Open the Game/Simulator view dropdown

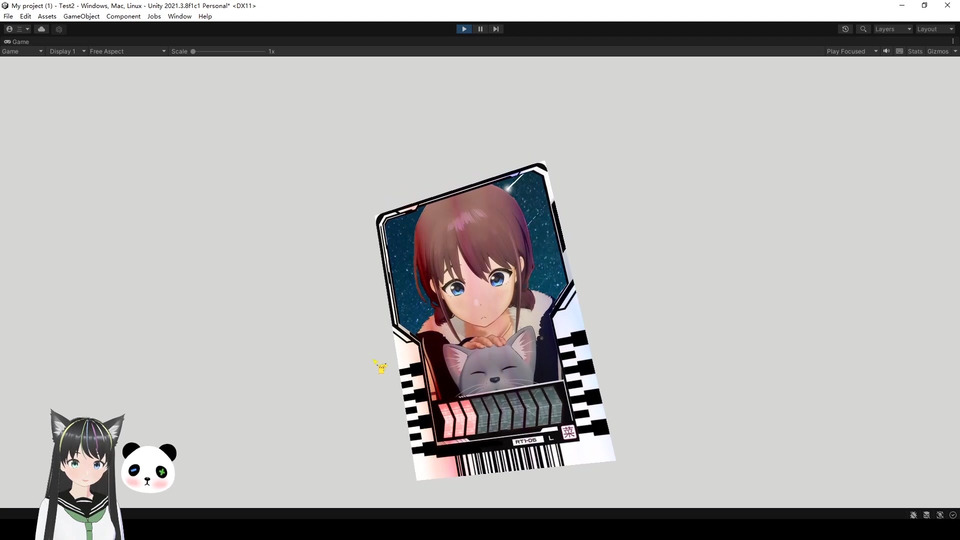click(x=23, y=51)
